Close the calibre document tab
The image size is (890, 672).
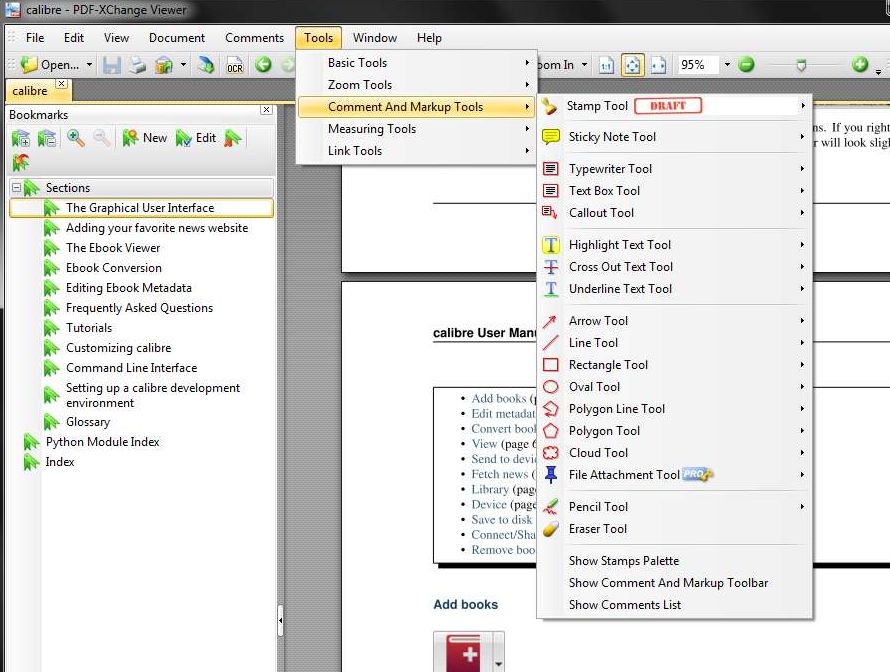pos(61,83)
